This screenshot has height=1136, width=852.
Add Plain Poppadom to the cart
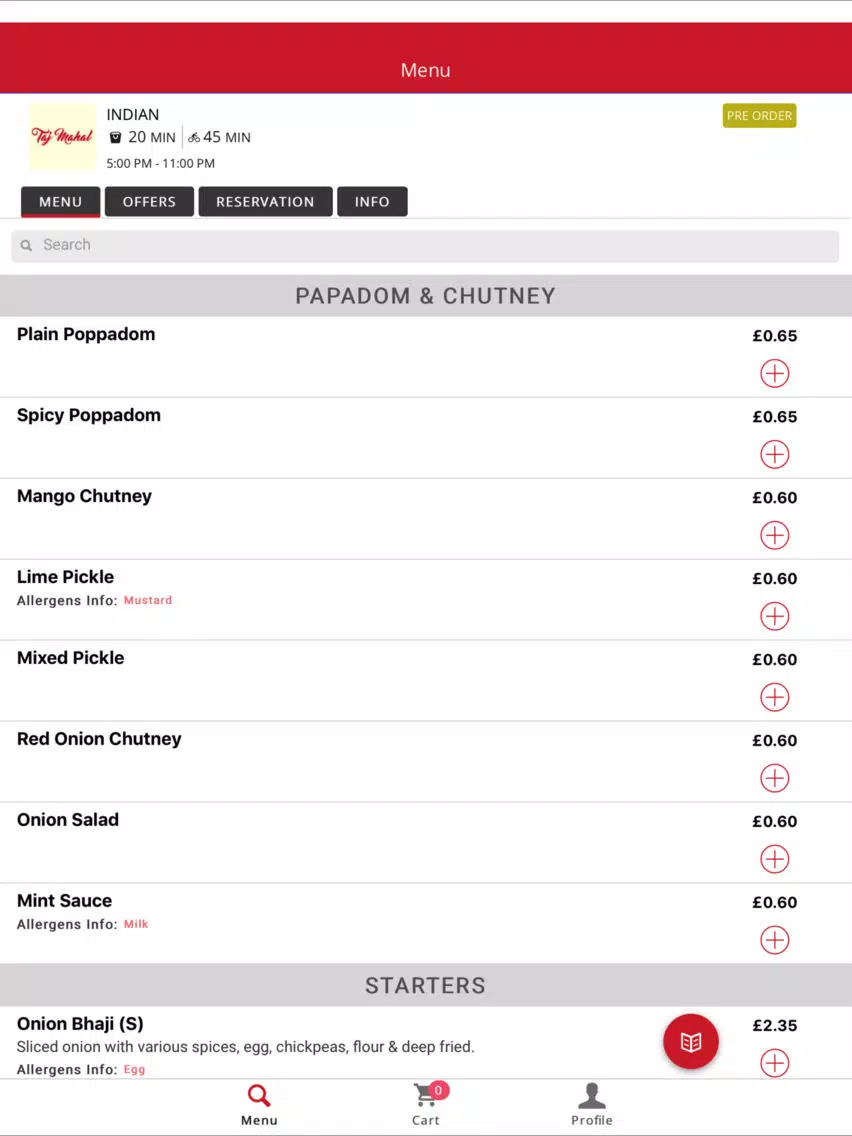click(x=774, y=374)
